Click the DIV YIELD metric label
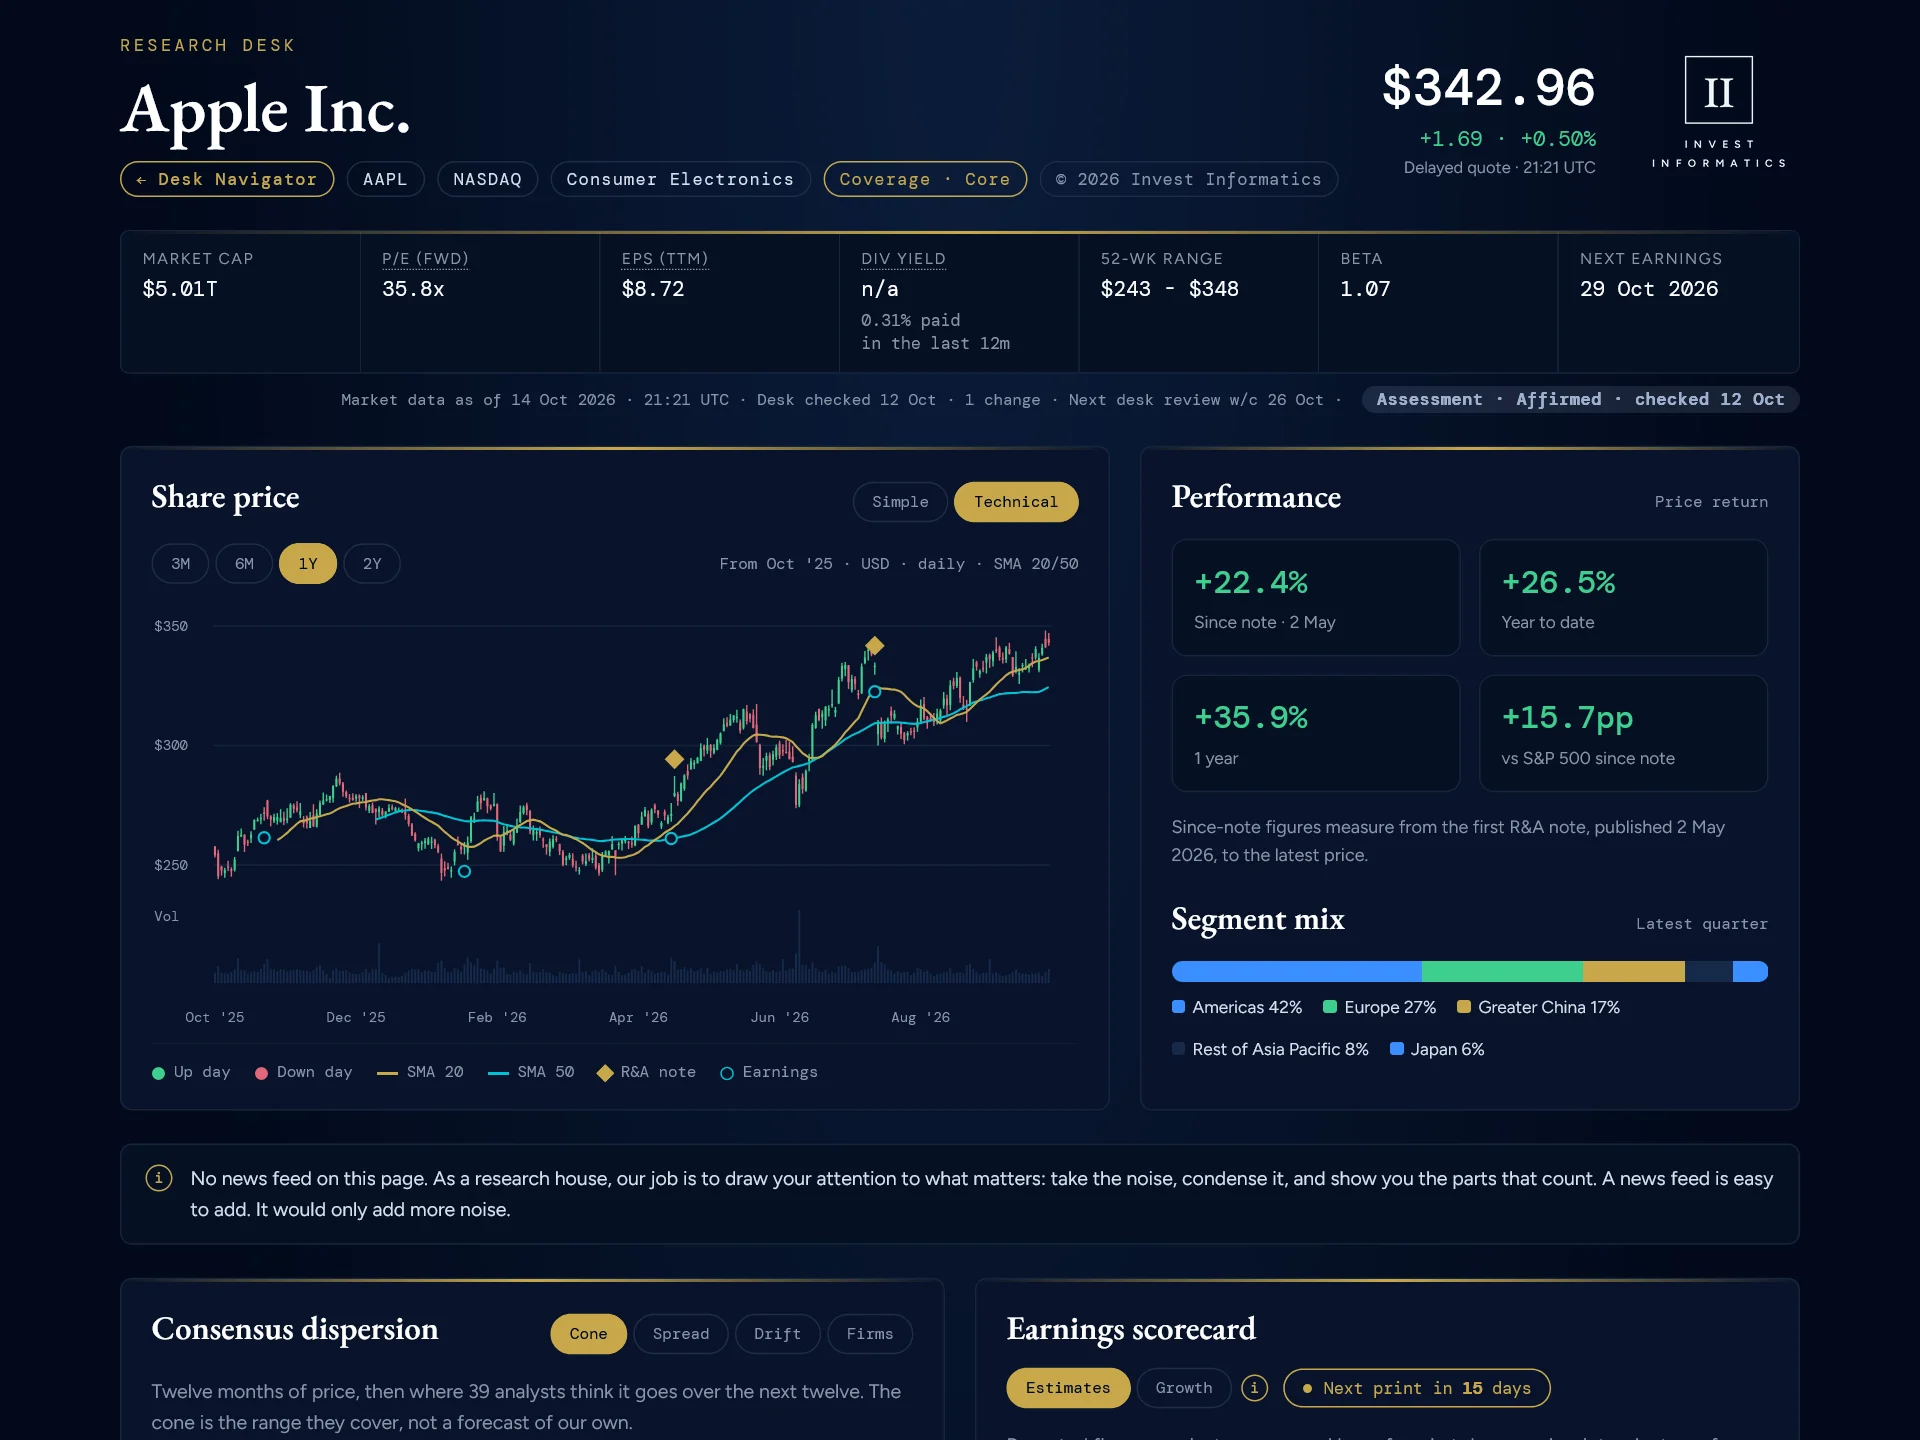The height and width of the screenshot is (1440, 1920). 903,259
